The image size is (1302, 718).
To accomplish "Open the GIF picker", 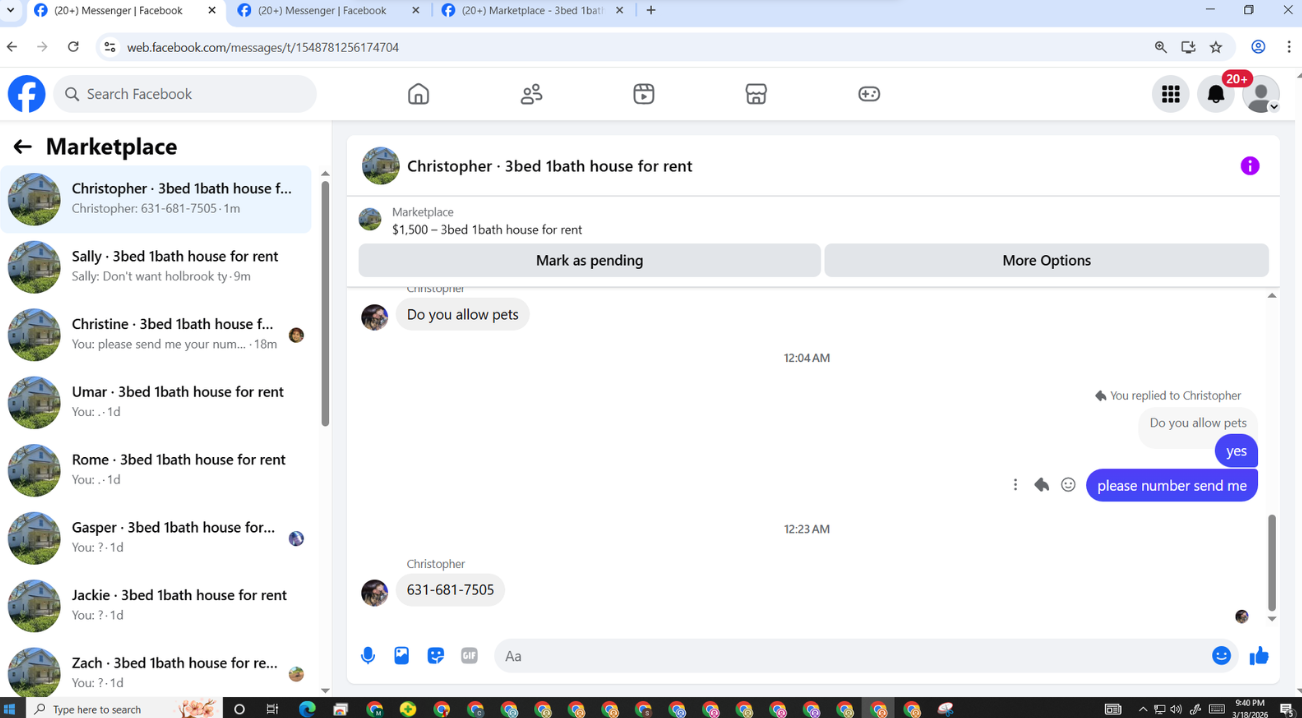I will tap(469, 656).
